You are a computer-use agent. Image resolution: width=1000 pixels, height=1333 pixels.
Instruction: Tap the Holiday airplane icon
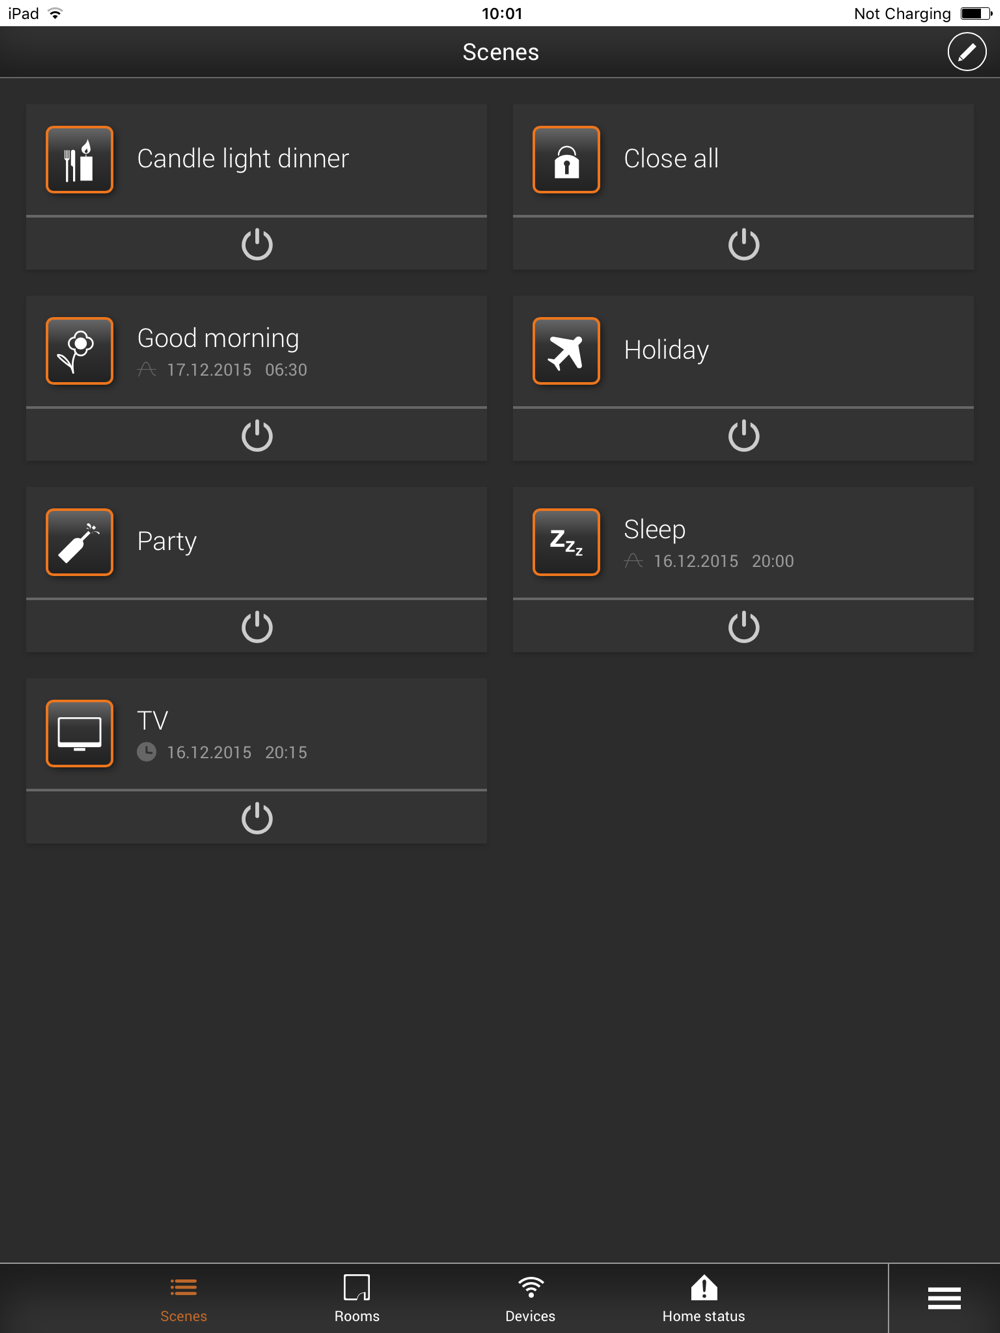tap(566, 351)
